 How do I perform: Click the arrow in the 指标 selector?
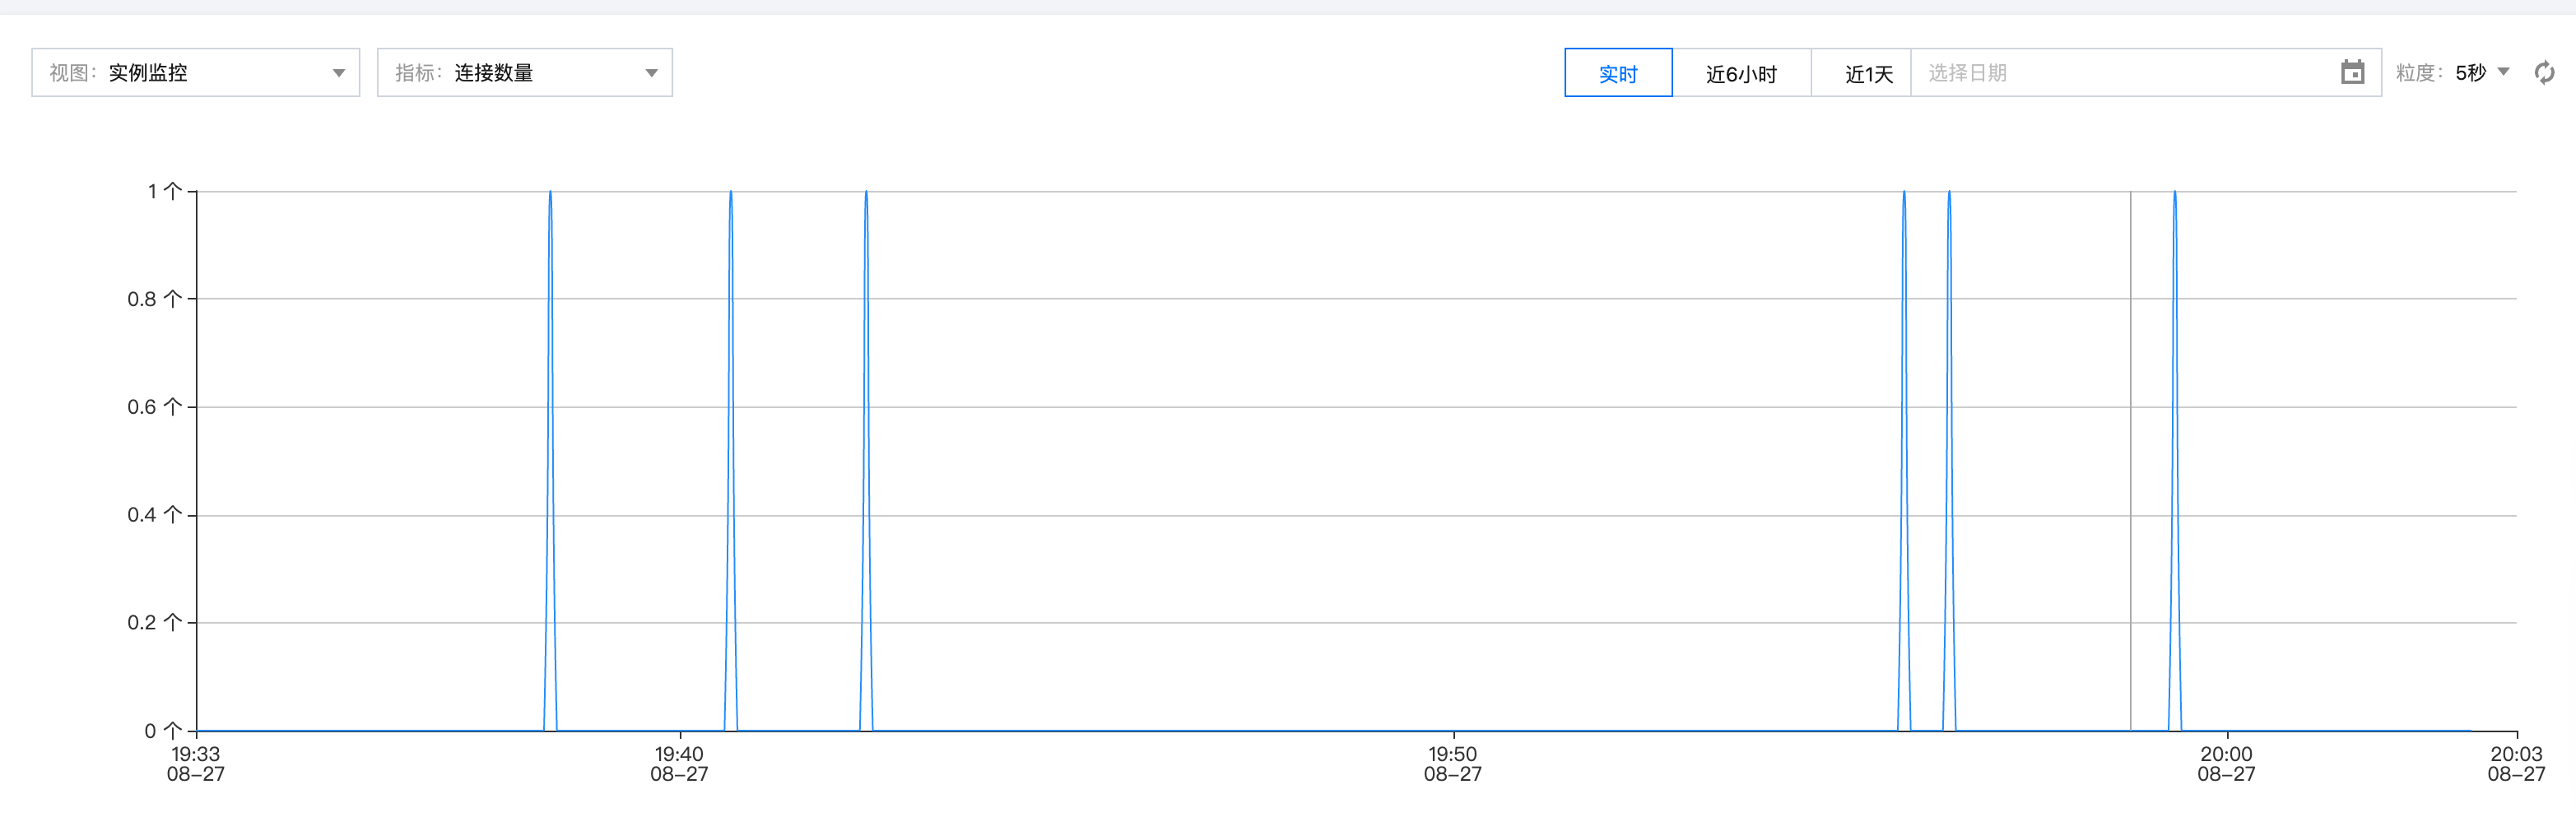651,73
